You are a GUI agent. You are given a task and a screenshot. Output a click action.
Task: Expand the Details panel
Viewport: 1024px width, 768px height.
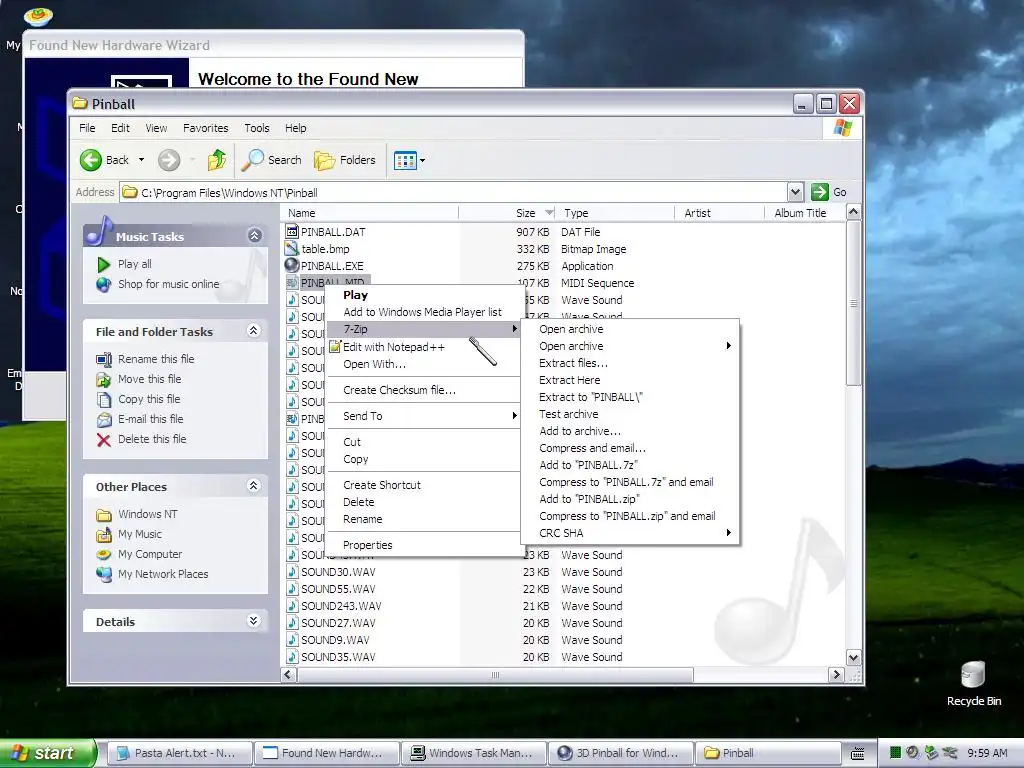[x=253, y=621]
